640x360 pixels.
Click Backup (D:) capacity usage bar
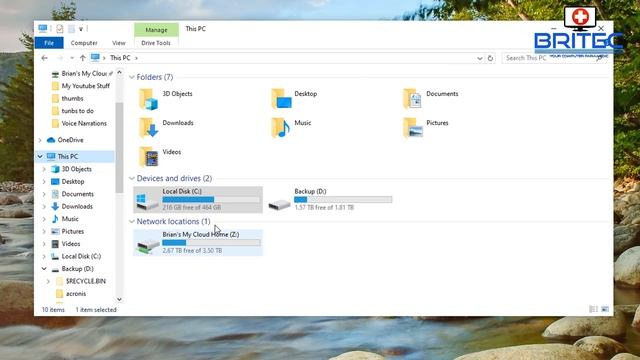[x=343, y=200]
